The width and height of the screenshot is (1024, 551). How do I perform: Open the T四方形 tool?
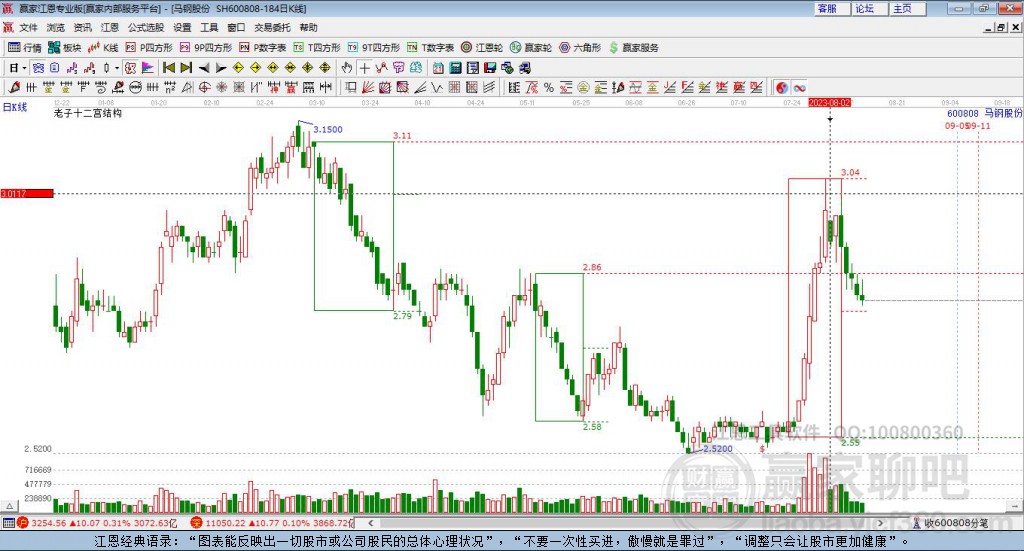click(x=317, y=48)
